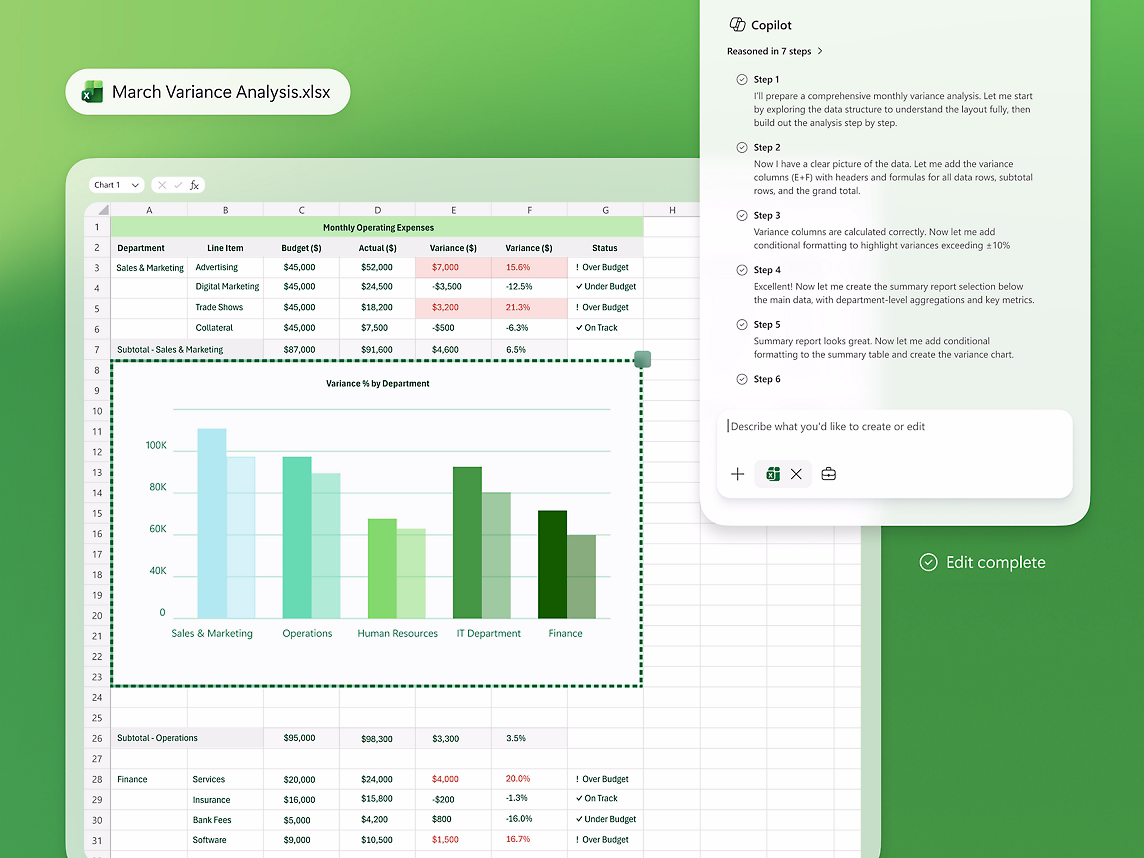
Task: Click the $91,600 subtotal actual cell
Action: (377, 349)
